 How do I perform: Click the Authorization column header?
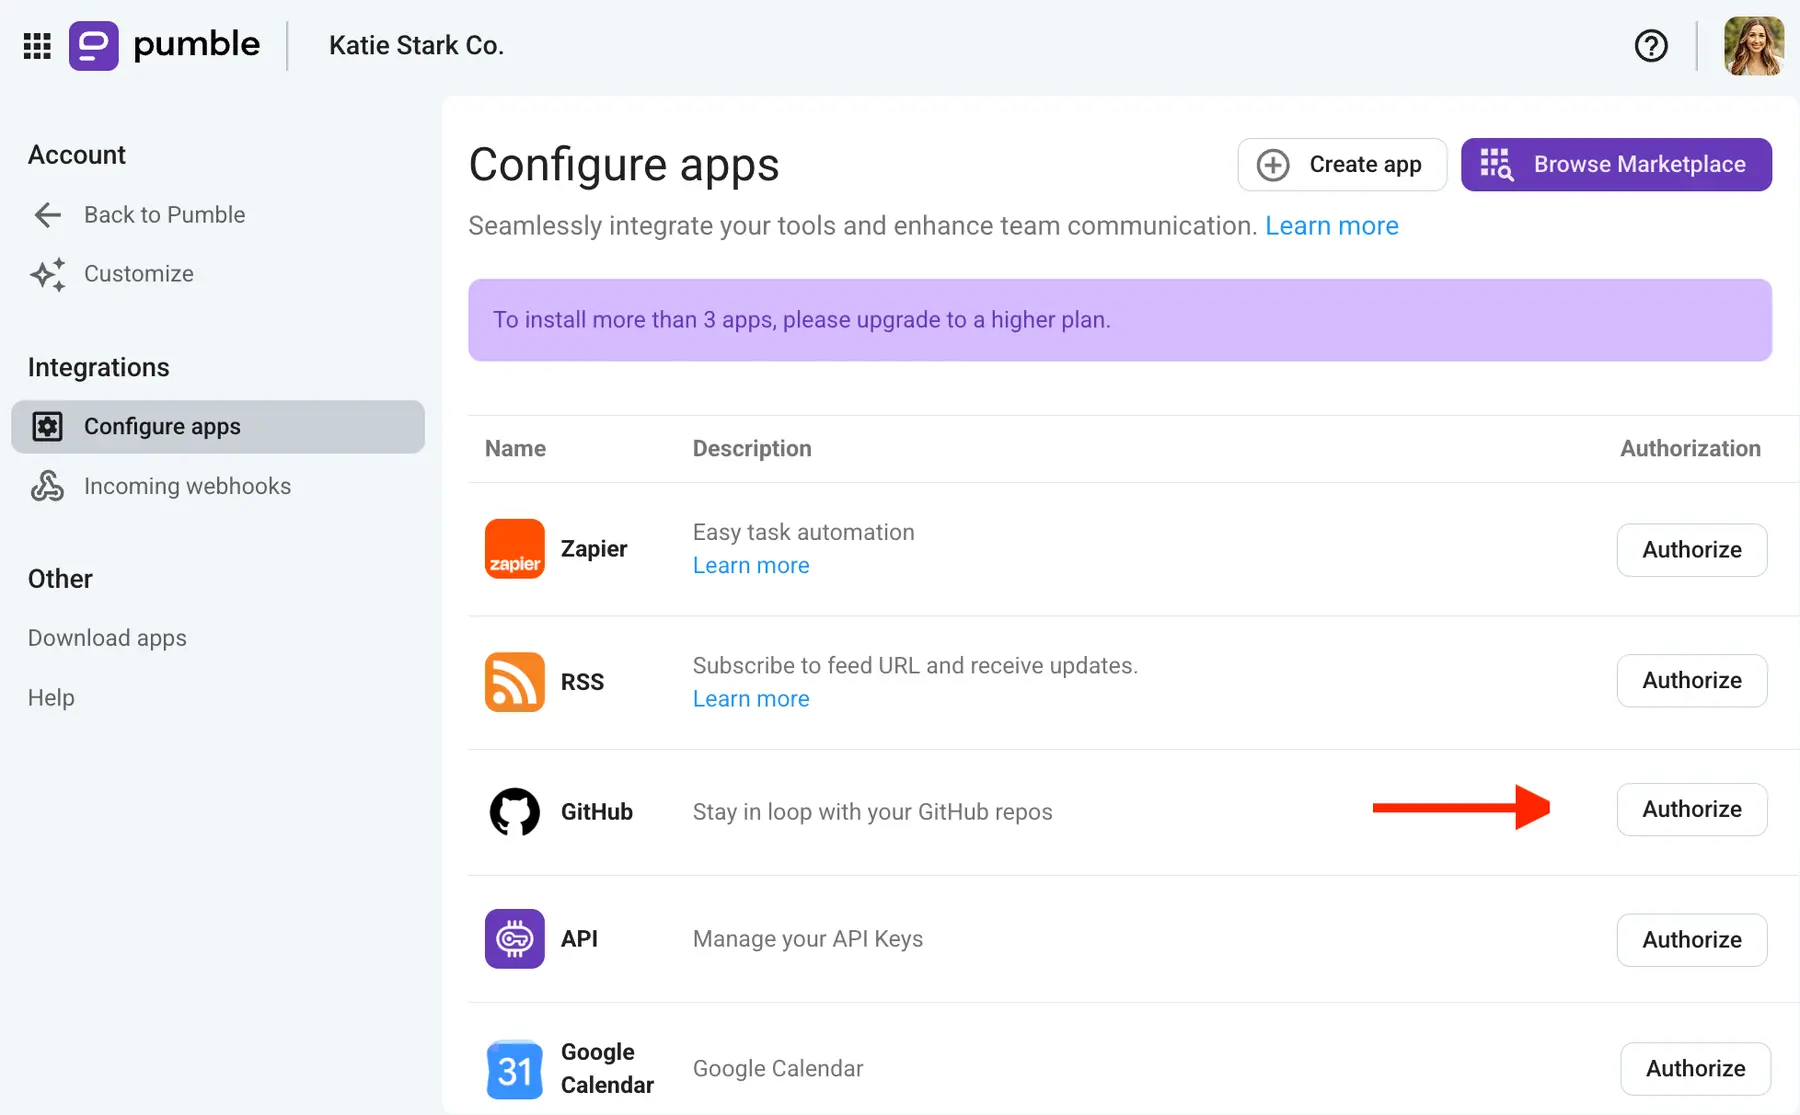[x=1690, y=449]
